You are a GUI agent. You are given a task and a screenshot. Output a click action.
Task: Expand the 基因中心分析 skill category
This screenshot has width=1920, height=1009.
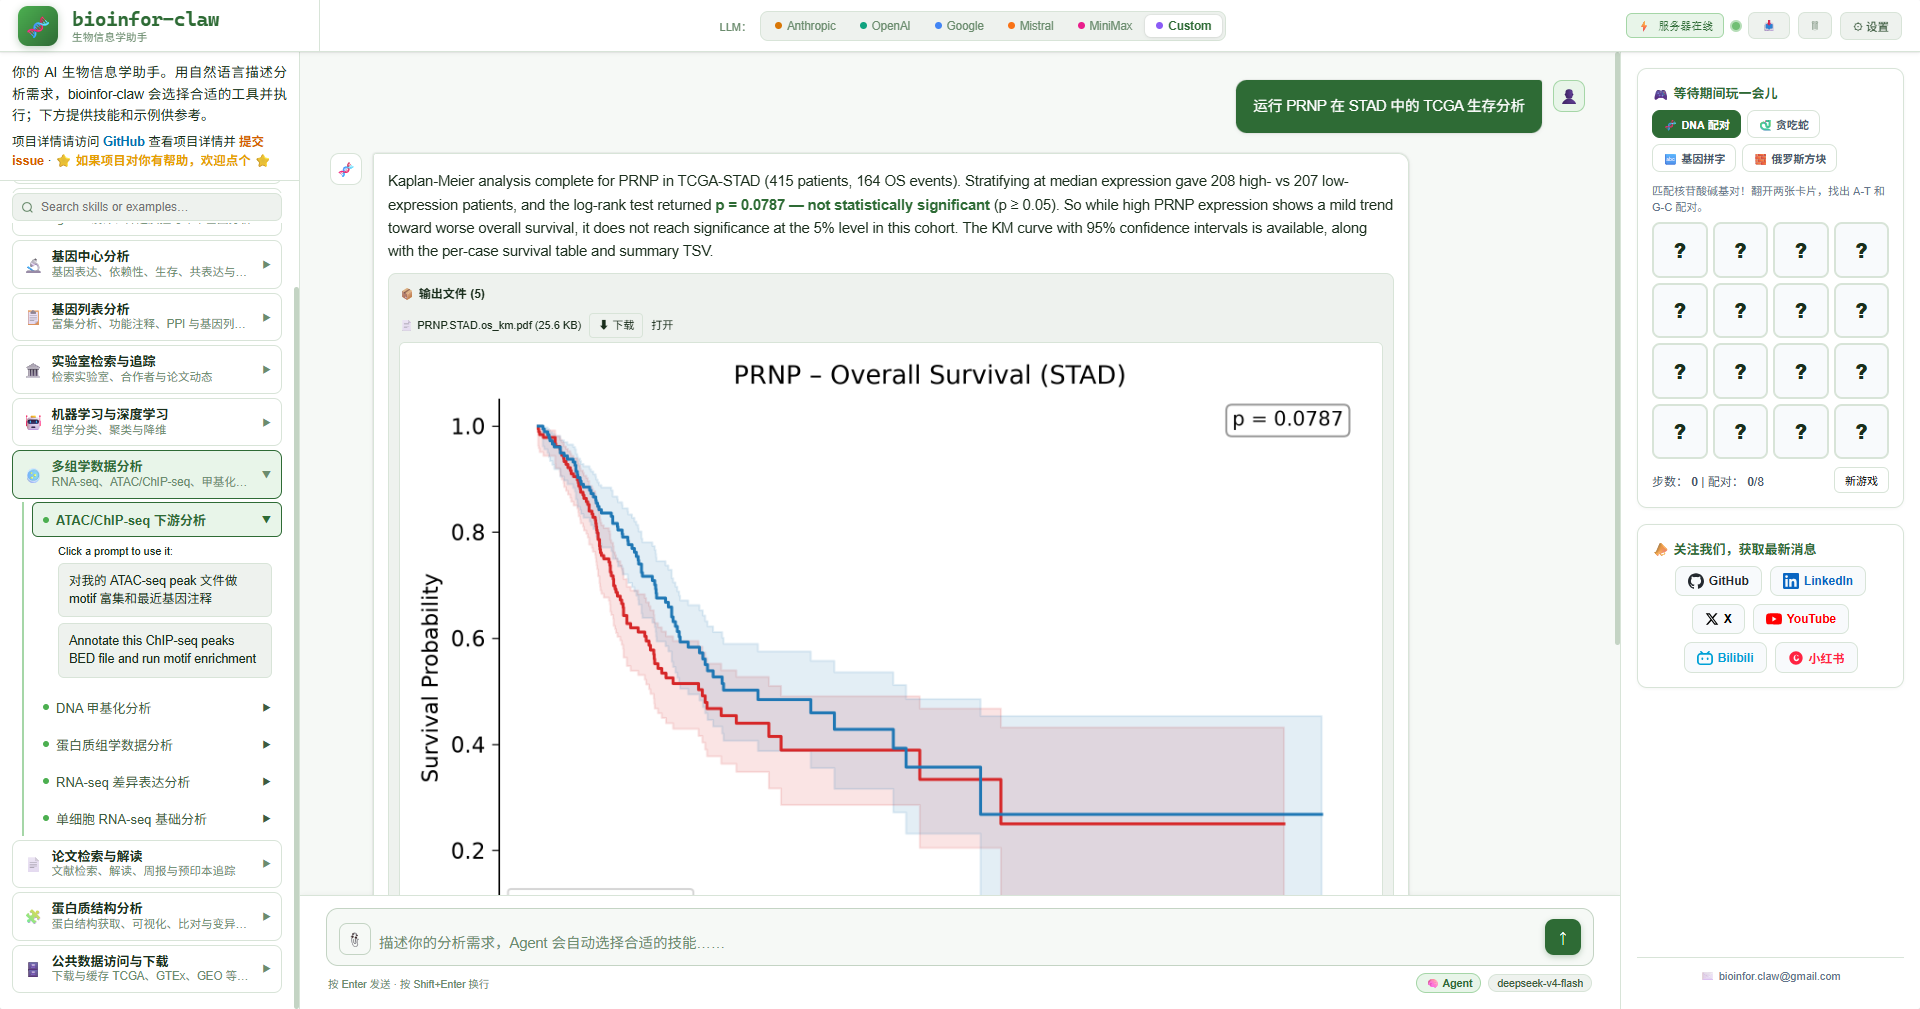147,264
